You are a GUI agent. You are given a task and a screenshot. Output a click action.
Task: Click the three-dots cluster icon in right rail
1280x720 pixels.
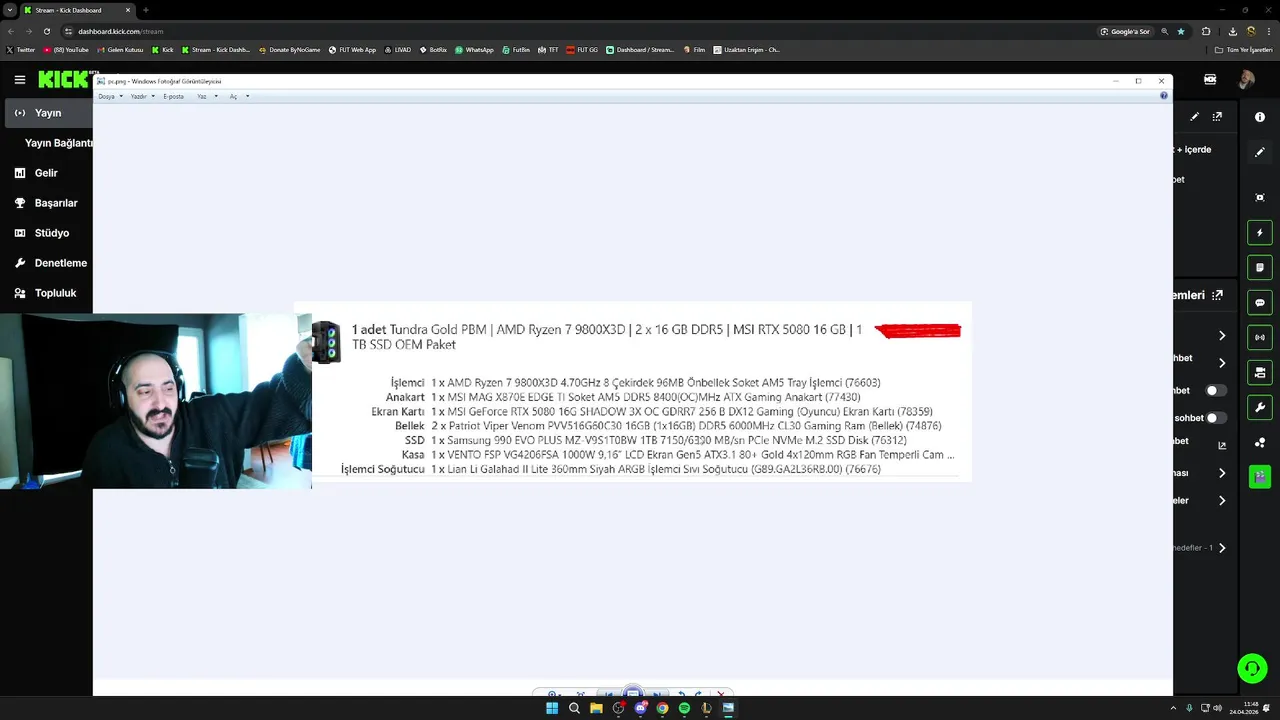pos(1260,443)
